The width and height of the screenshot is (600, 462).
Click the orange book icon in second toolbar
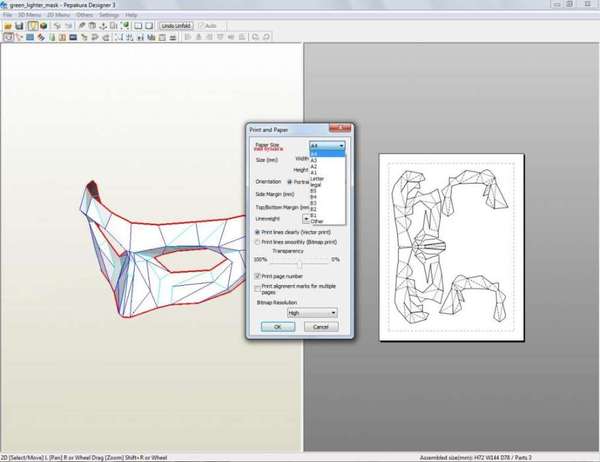coord(62,37)
